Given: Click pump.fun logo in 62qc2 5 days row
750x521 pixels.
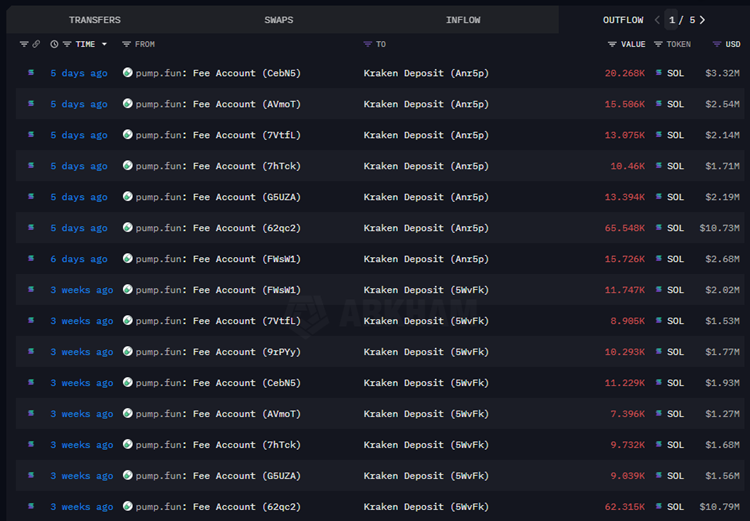Looking at the screenshot, I should (x=128, y=228).
